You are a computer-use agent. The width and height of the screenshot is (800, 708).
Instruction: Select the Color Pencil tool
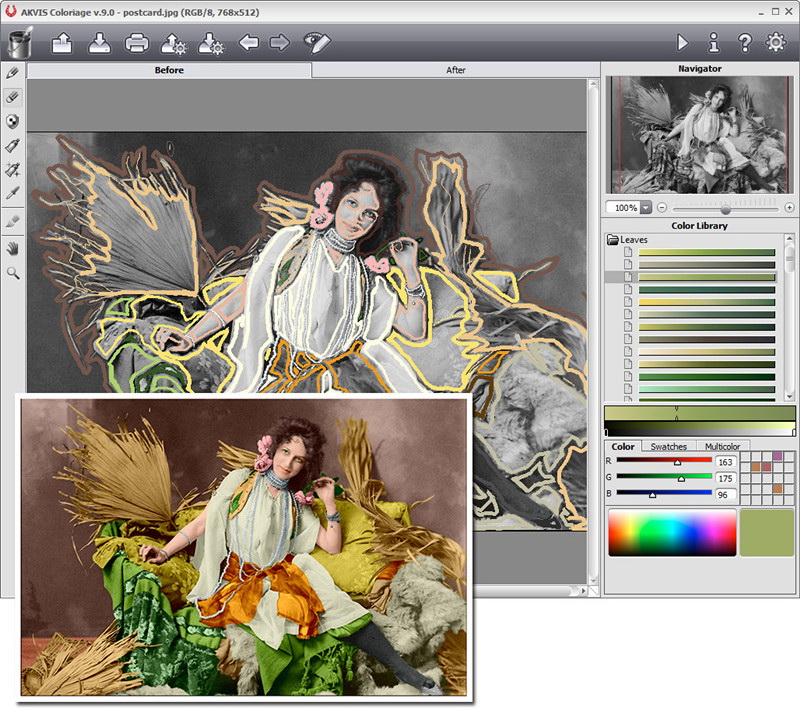pos(13,72)
